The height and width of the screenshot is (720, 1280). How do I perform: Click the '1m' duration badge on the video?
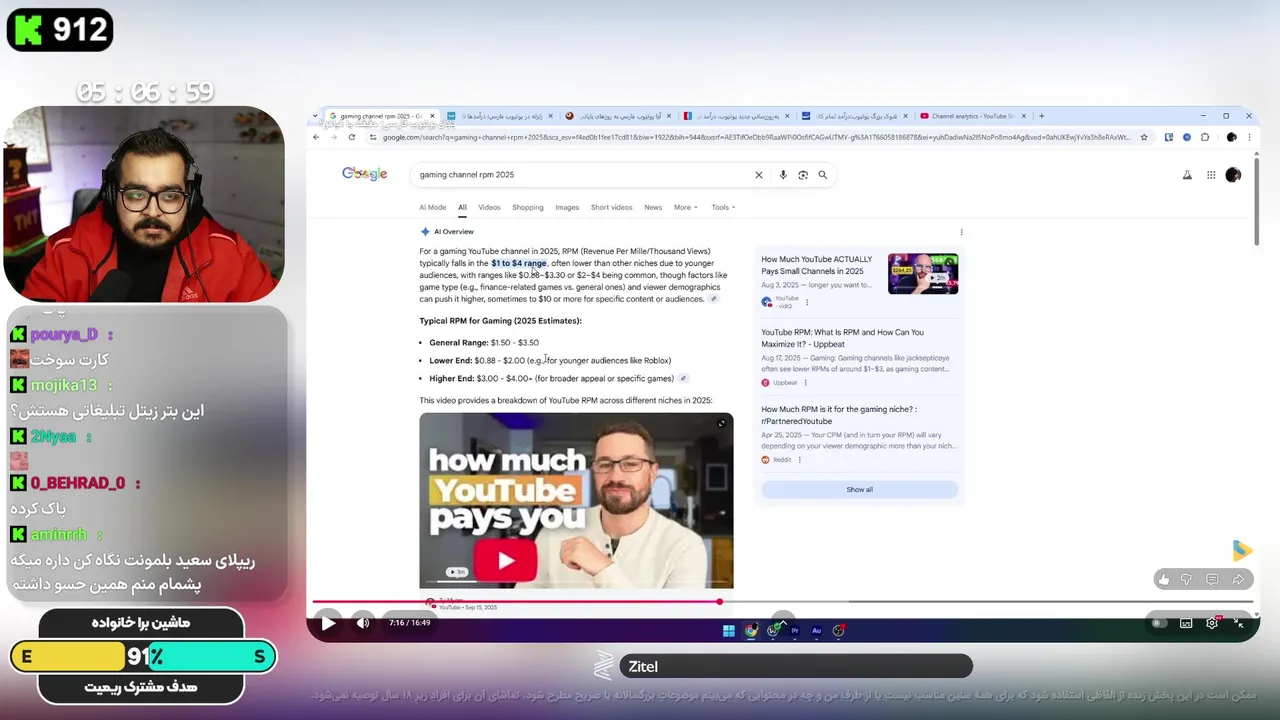(x=456, y=572)
